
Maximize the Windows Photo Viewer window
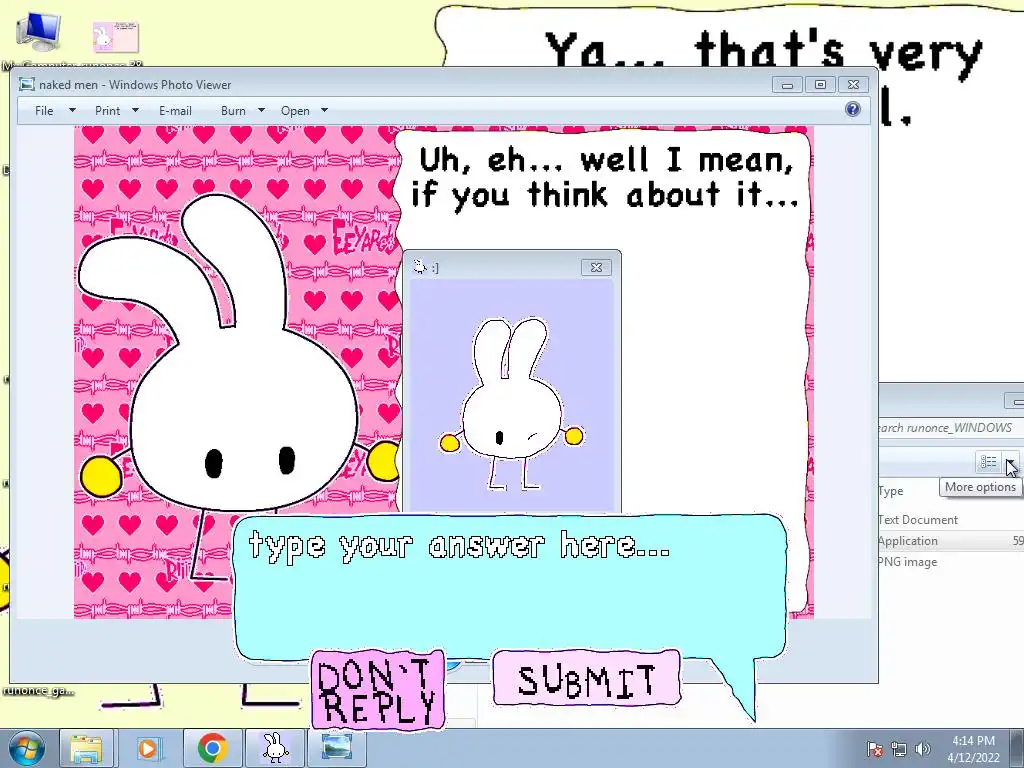(820, 85)
